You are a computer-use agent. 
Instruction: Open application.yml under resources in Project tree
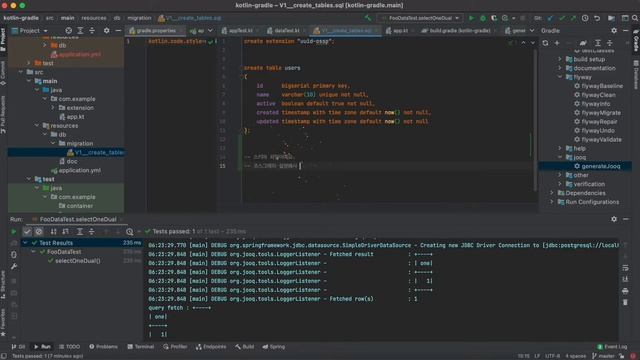(79, 171)
